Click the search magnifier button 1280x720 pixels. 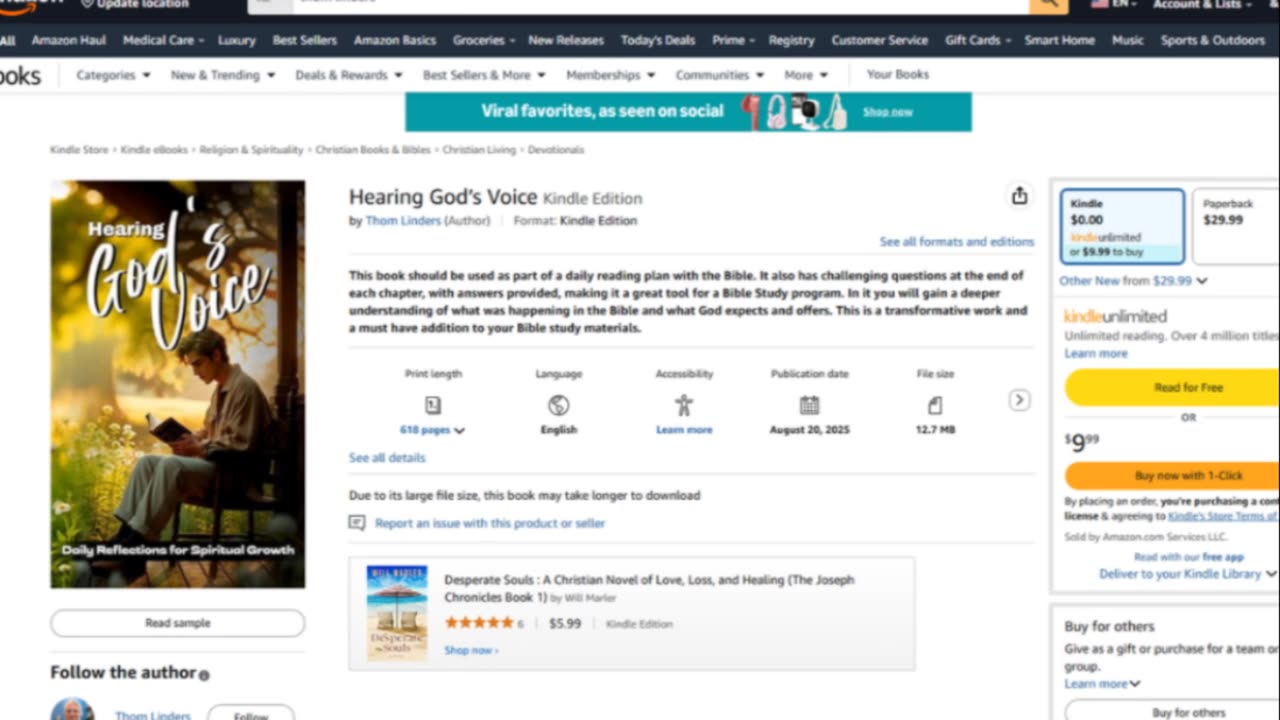tap(1048, 4)
